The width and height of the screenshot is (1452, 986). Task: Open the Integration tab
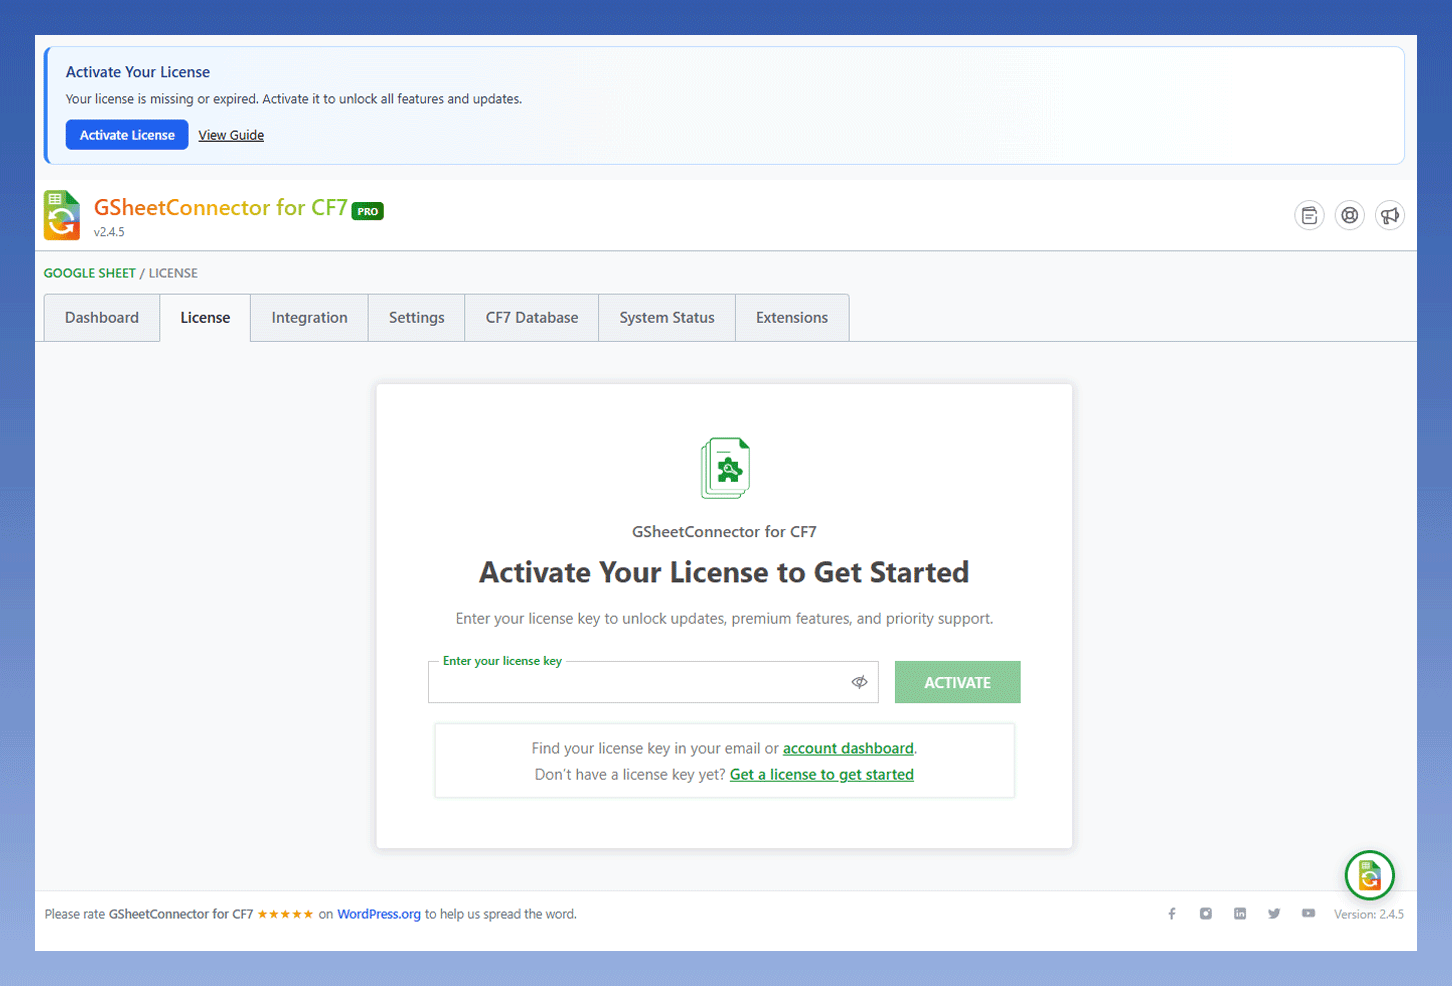[310, 318]
